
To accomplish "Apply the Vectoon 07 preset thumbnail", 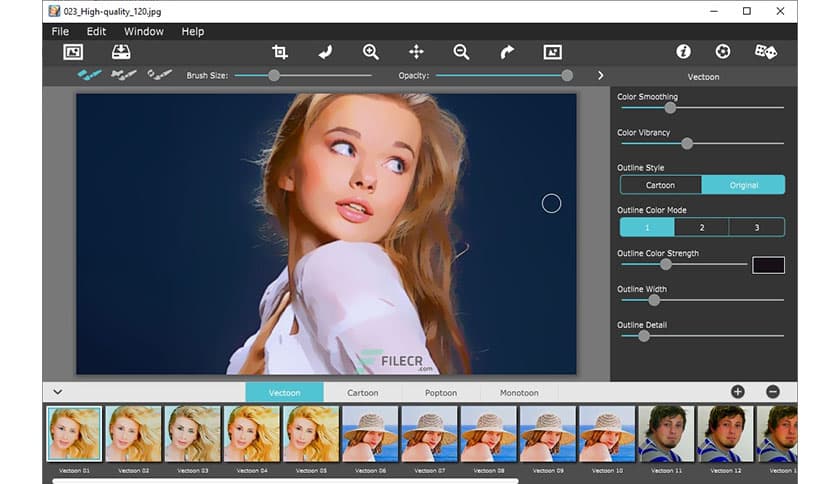I will (x=429, y=433).
